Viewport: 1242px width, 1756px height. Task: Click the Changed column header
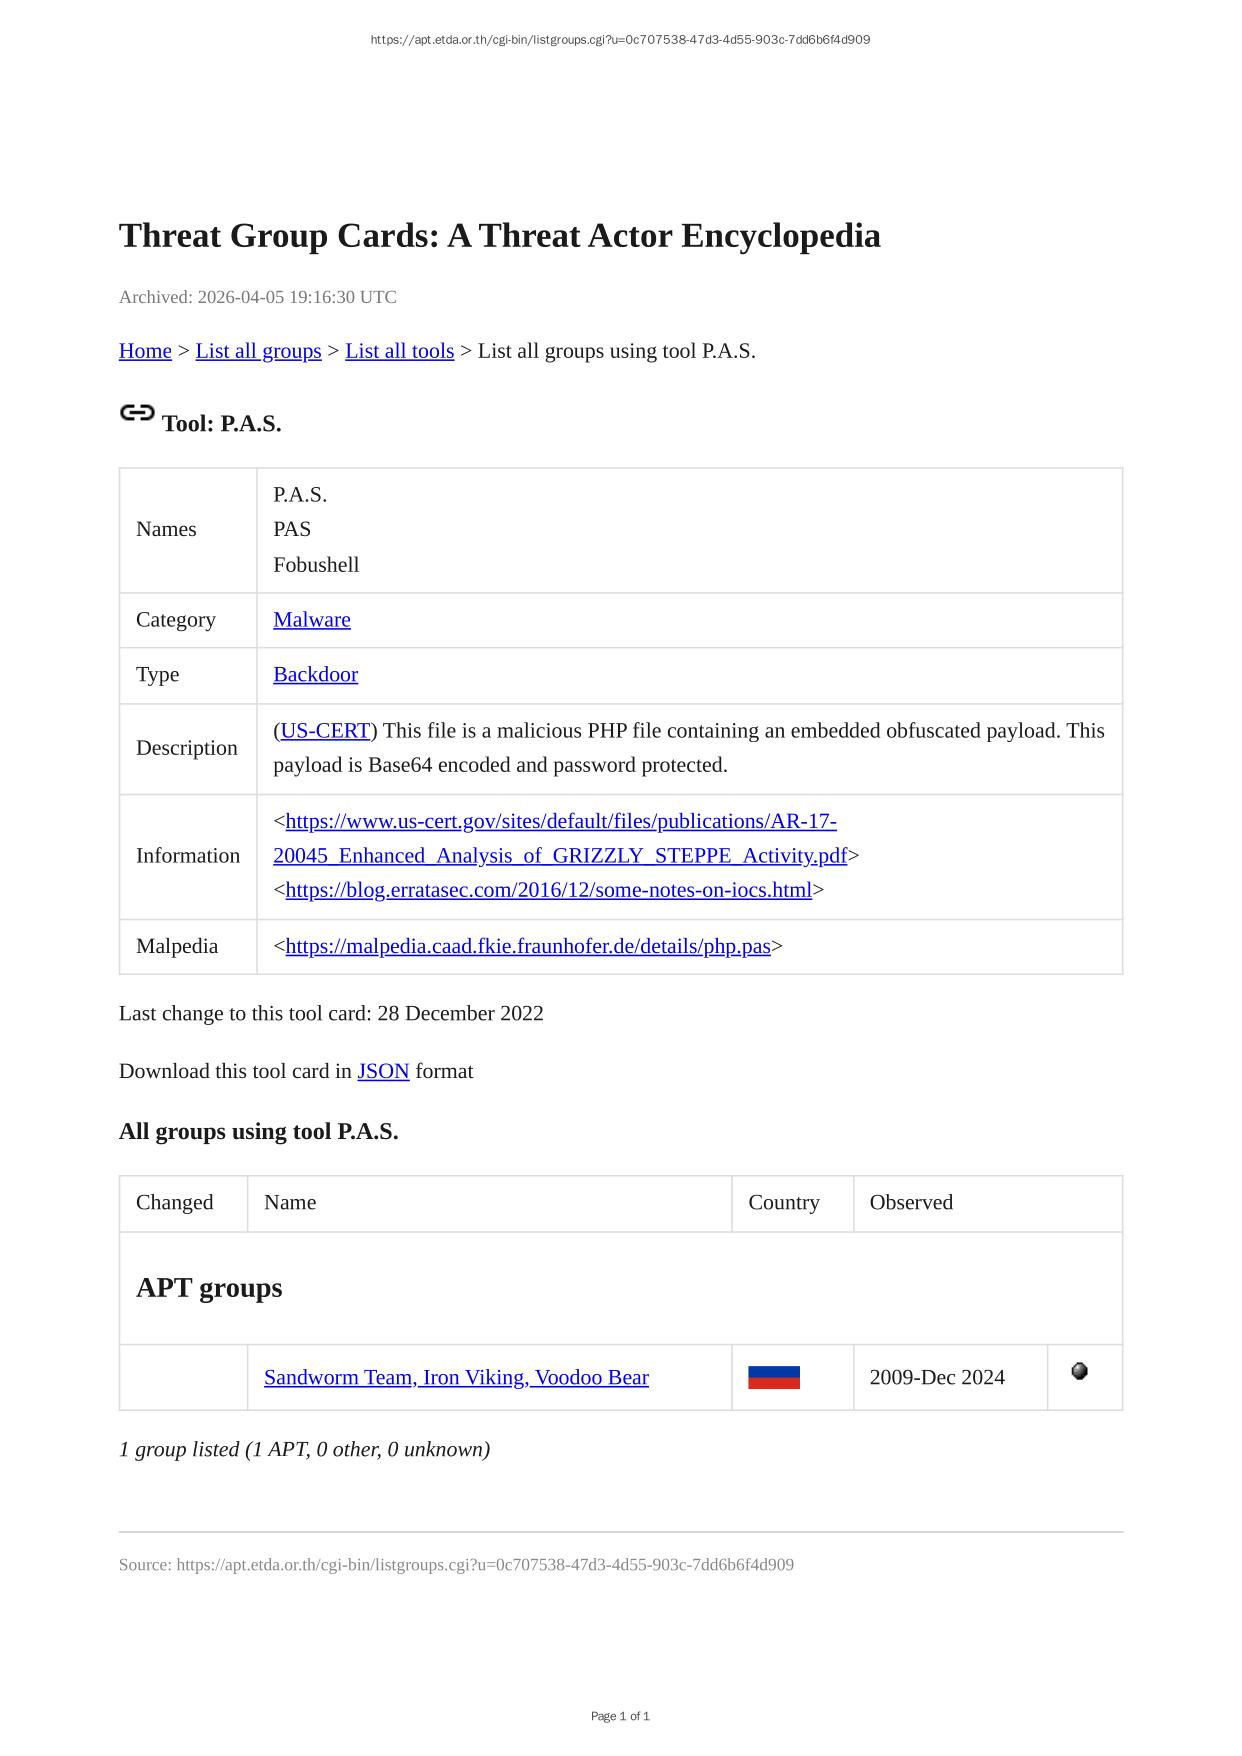(175, 1203)
